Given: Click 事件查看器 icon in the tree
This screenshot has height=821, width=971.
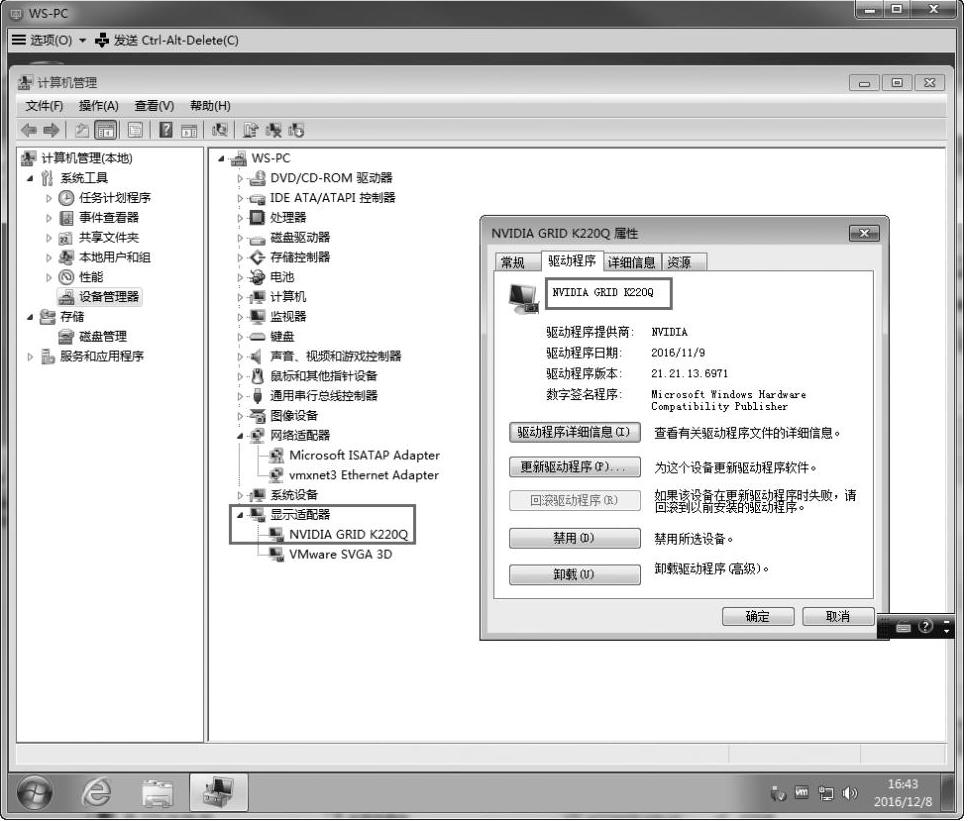Looking at the screenshot, I should [66, 217].
